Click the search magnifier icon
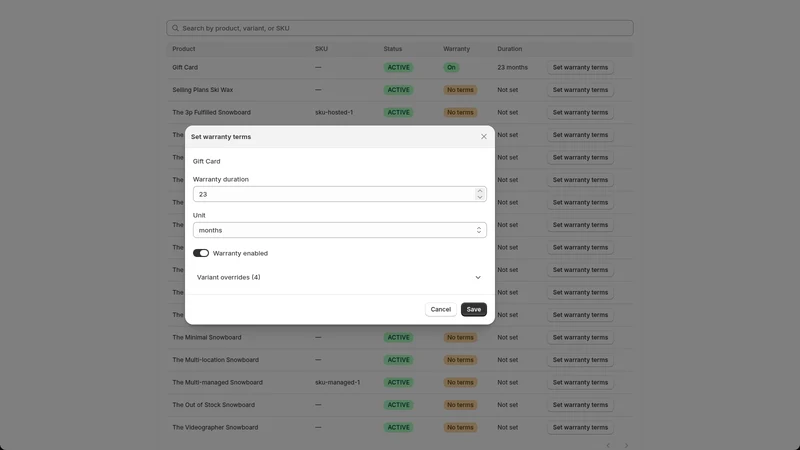800x450 pixels. 176,28
